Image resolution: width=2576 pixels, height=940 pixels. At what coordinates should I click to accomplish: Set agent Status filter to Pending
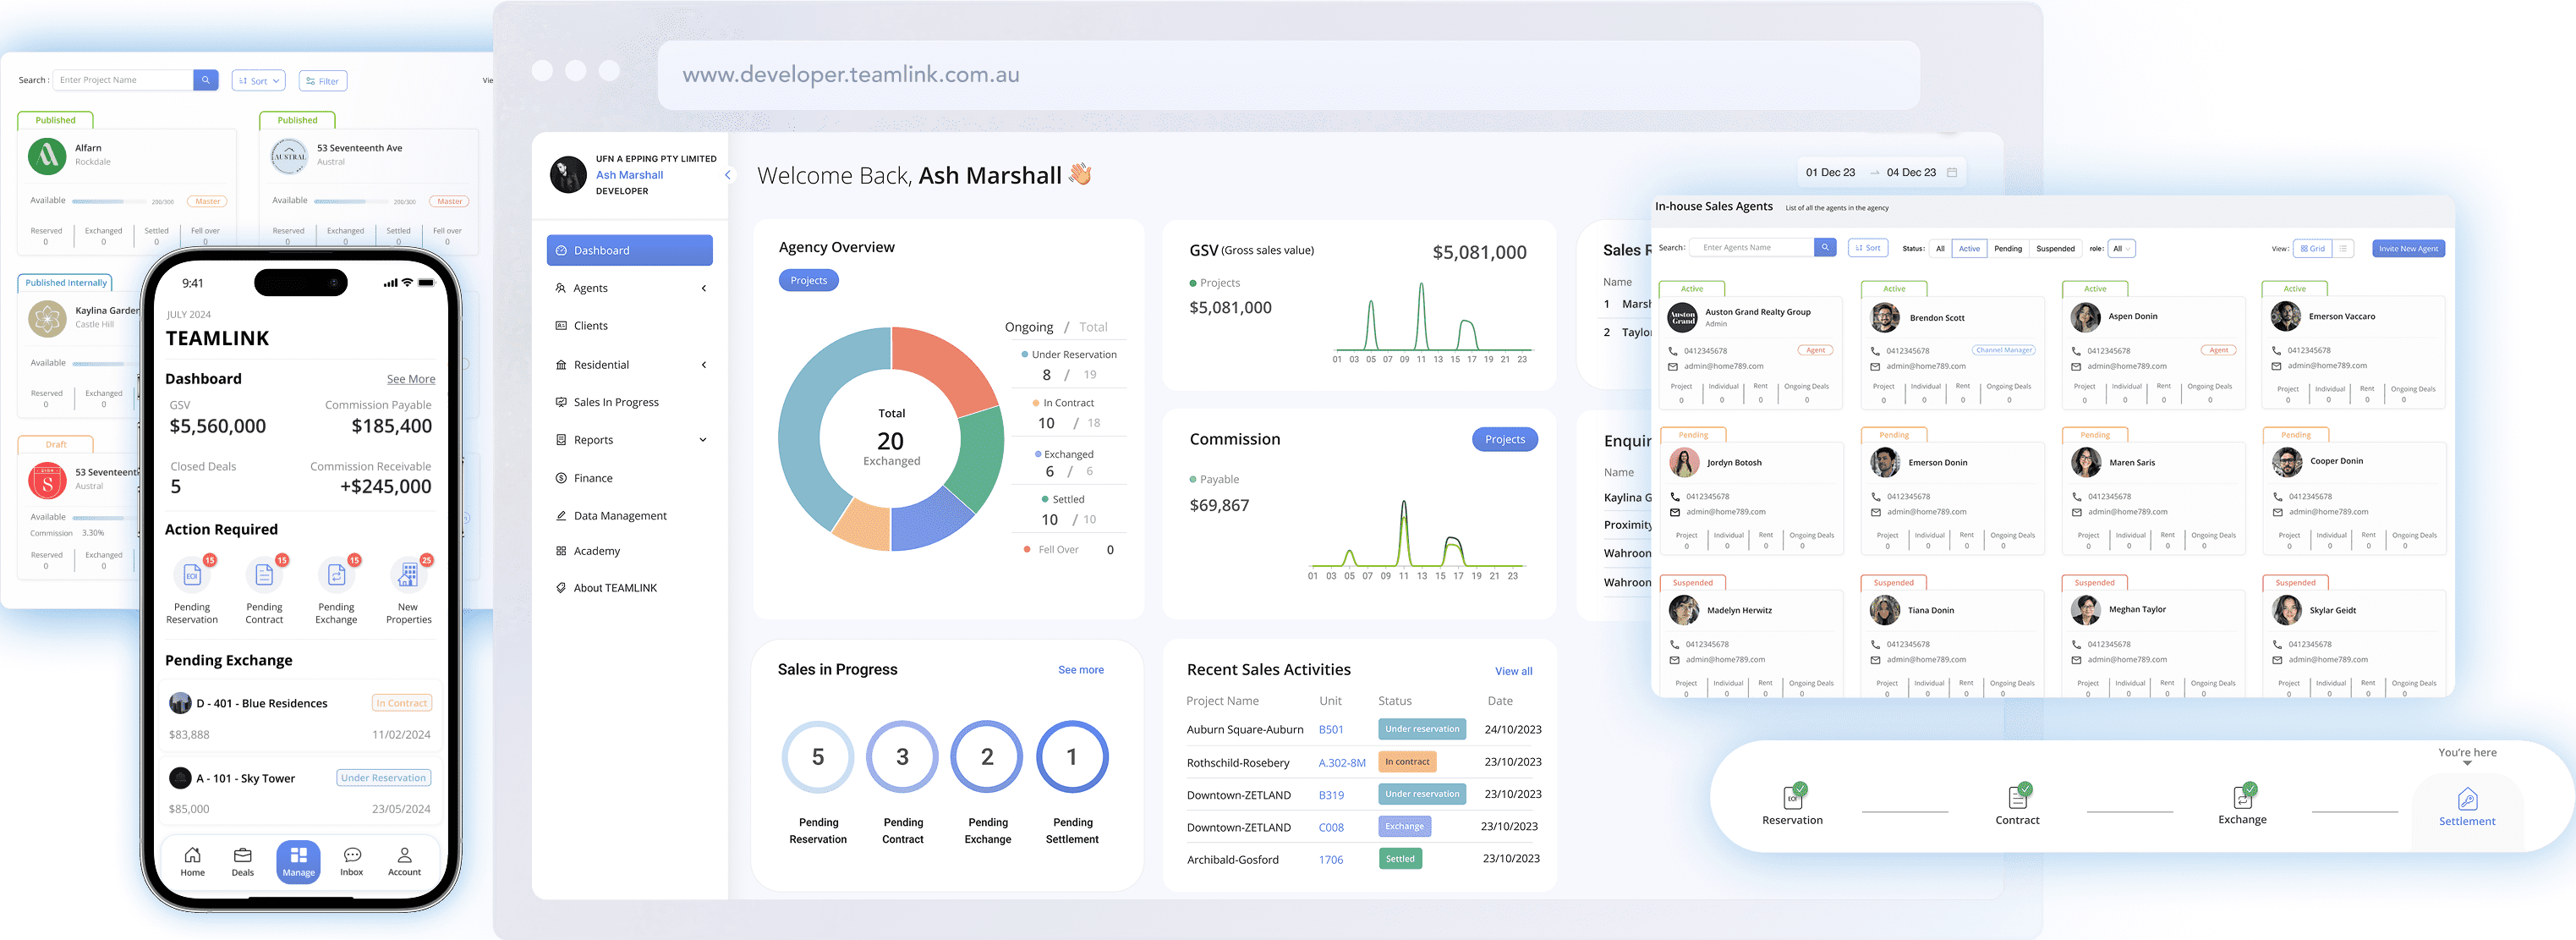(x=2008, y=249)
